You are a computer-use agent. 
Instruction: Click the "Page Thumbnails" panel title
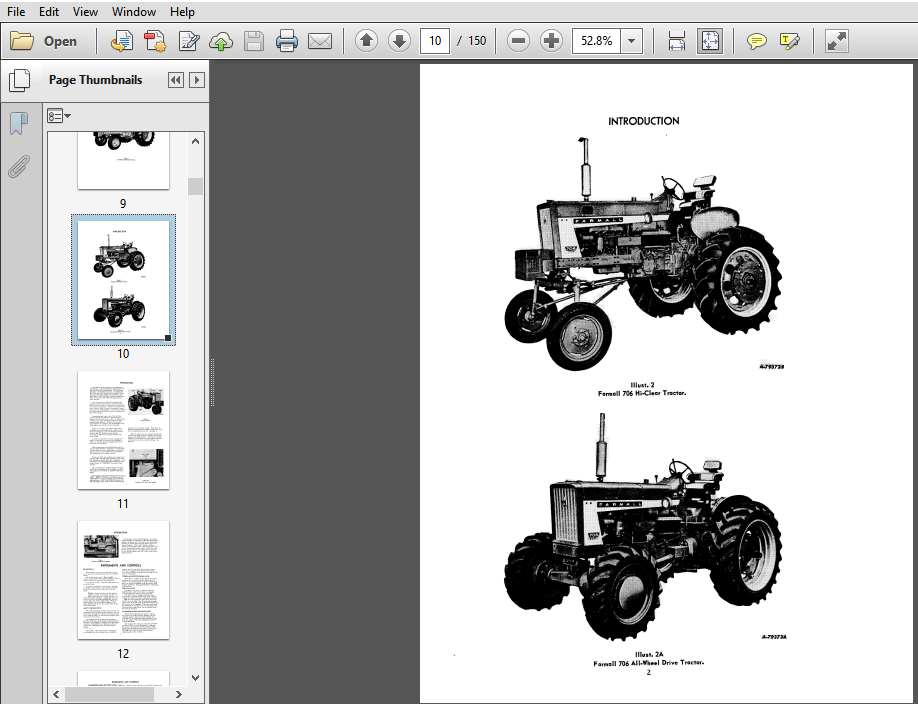(95, 80)
